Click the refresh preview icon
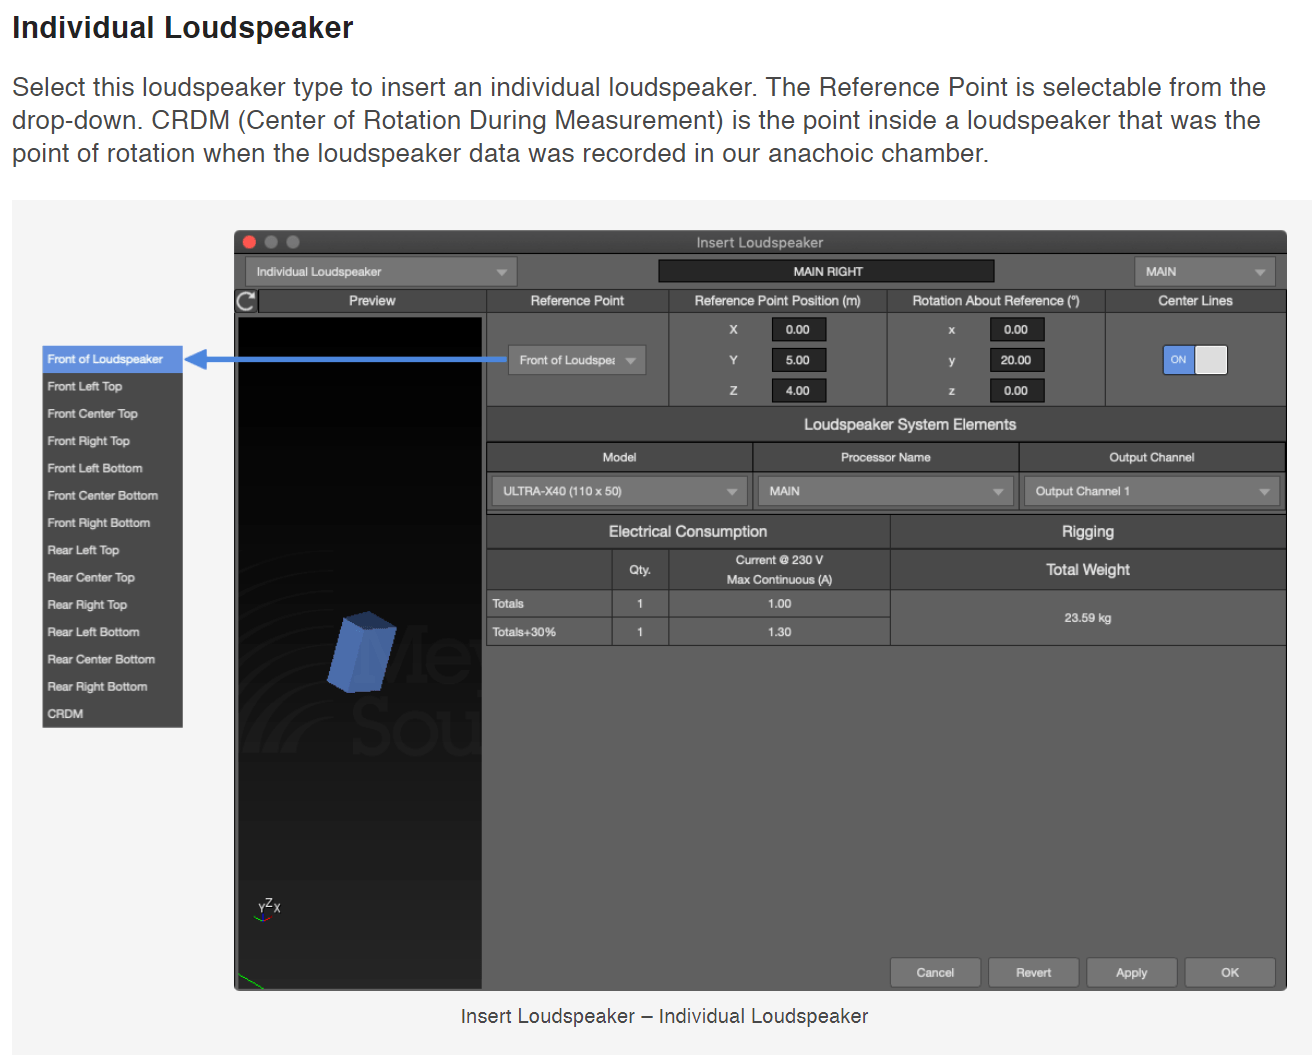The image size is (1312, 1062). coord(246,301)
